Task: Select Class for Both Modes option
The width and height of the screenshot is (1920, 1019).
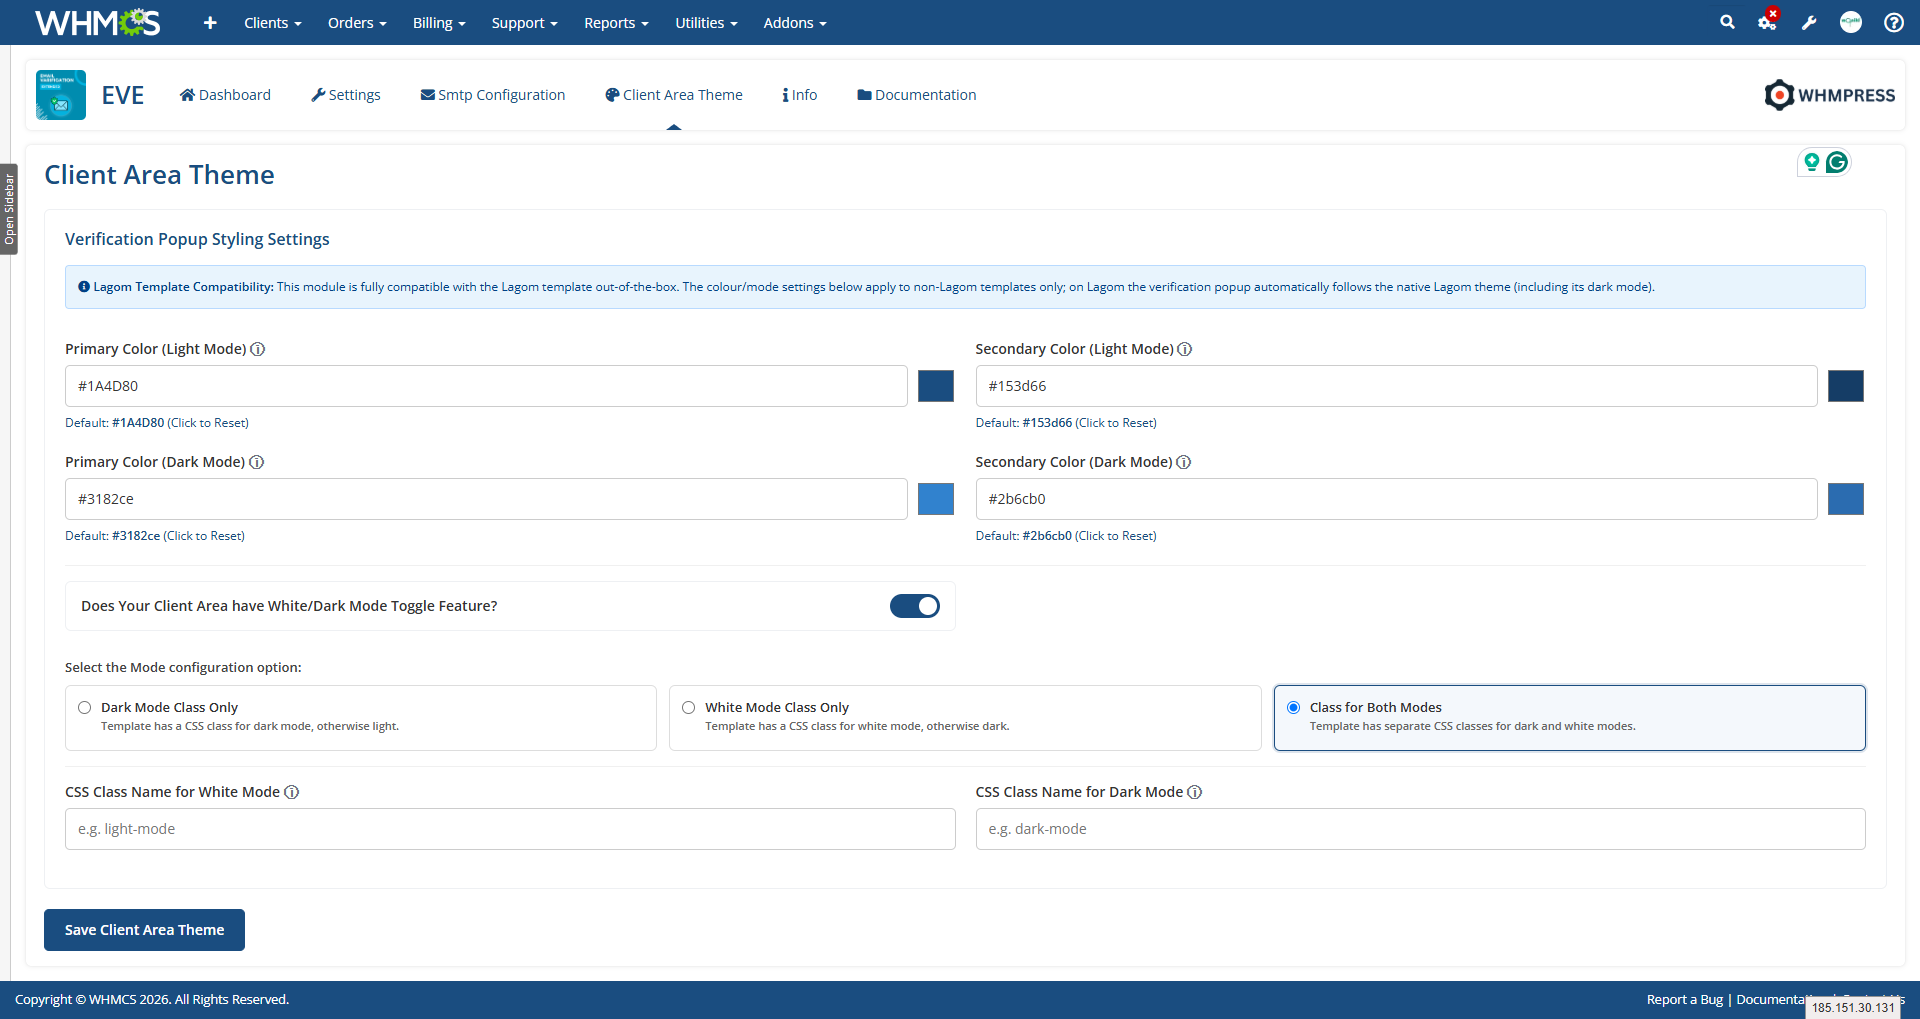Action: point(1570,718)
